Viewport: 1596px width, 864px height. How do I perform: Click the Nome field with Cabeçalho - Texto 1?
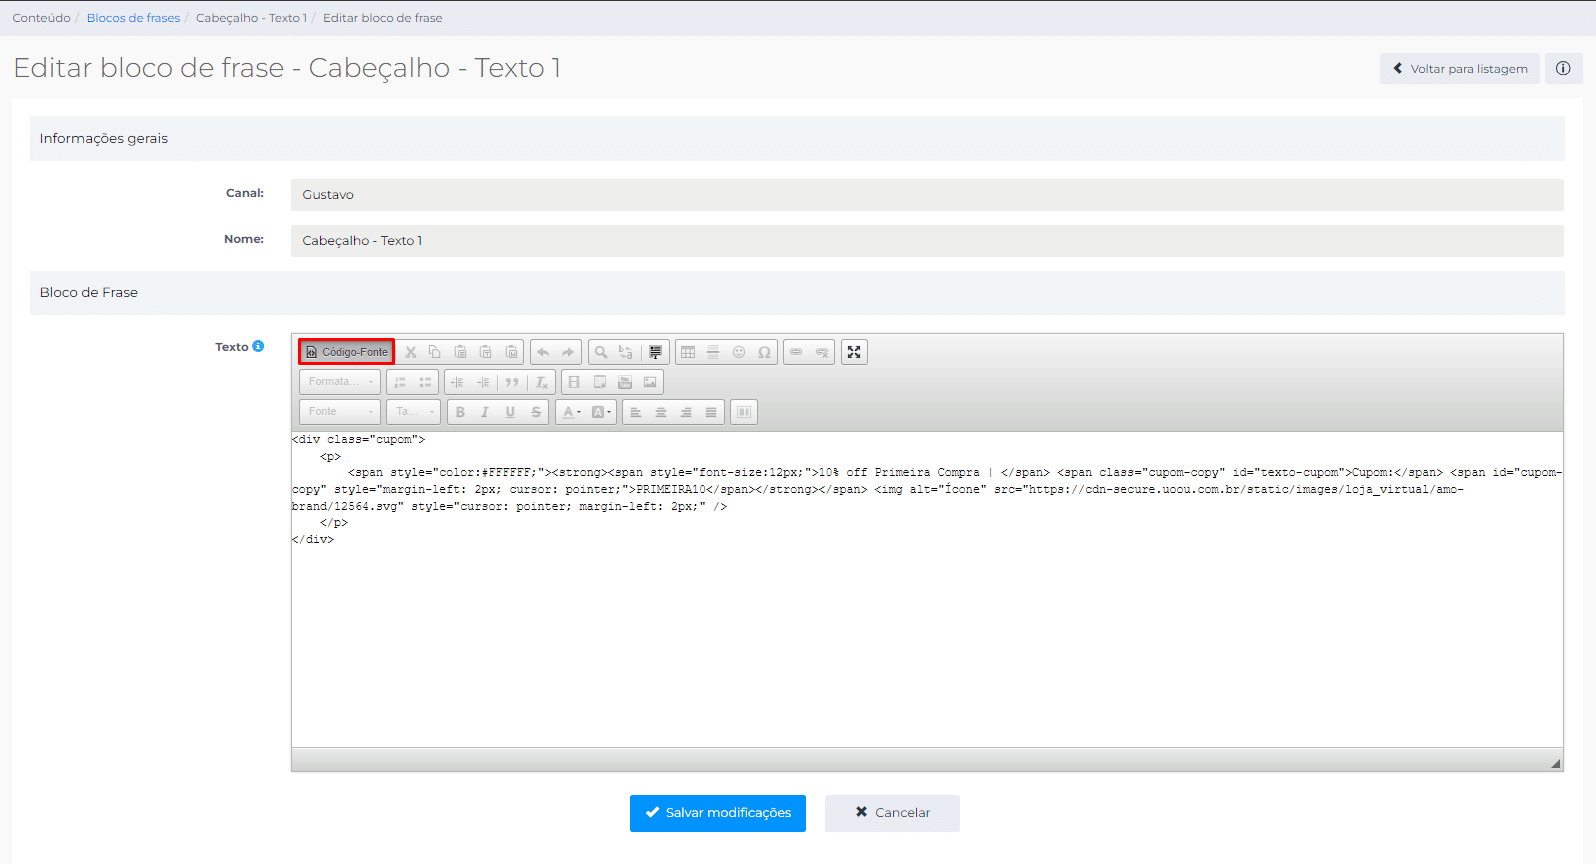click(927, 241)
